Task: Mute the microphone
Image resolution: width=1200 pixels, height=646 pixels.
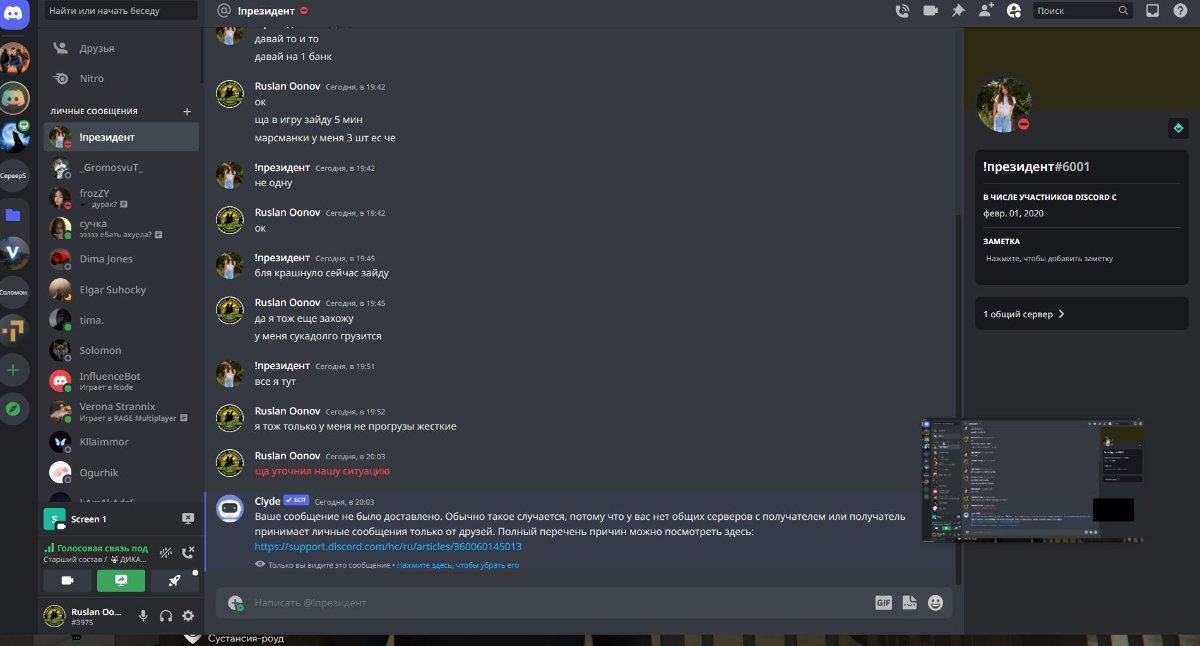Action: (x=144, y=616)
